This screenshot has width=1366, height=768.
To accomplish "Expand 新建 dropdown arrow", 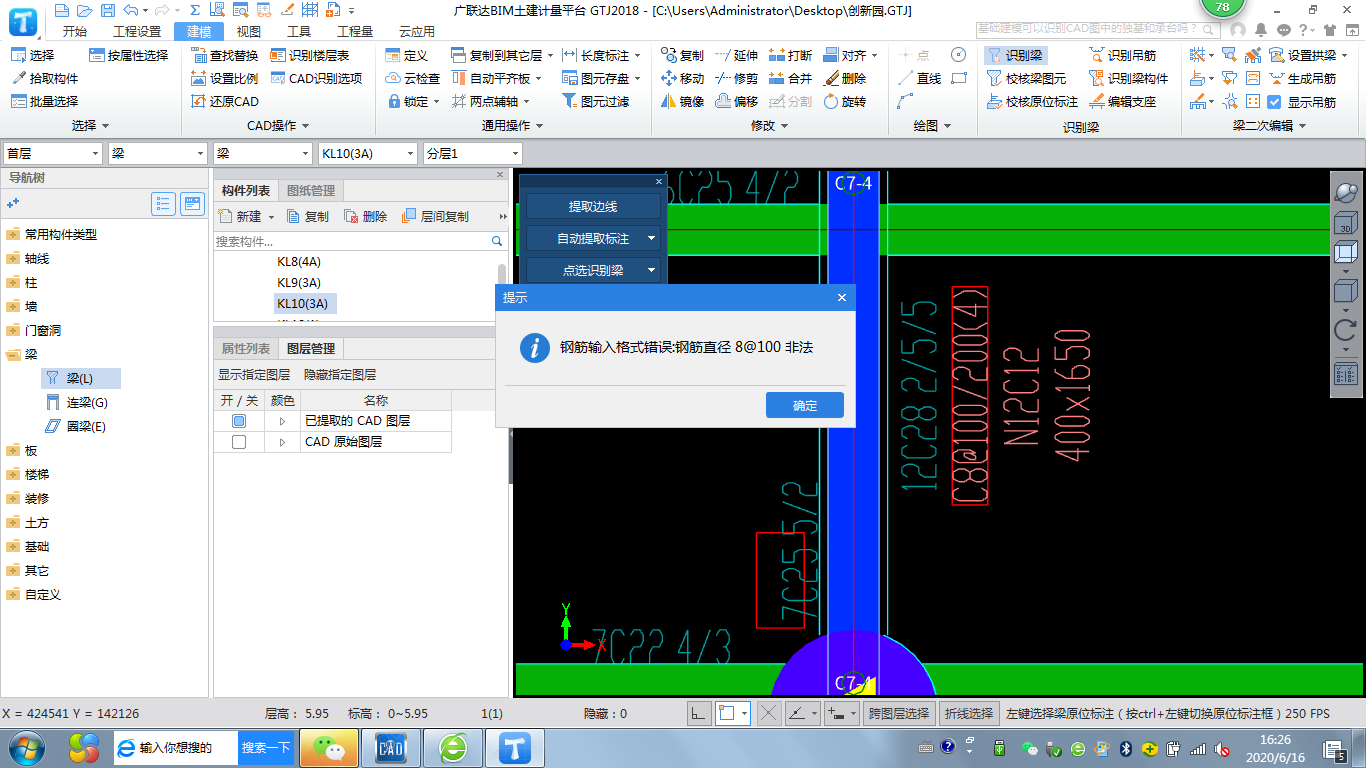I will (271, 217).
